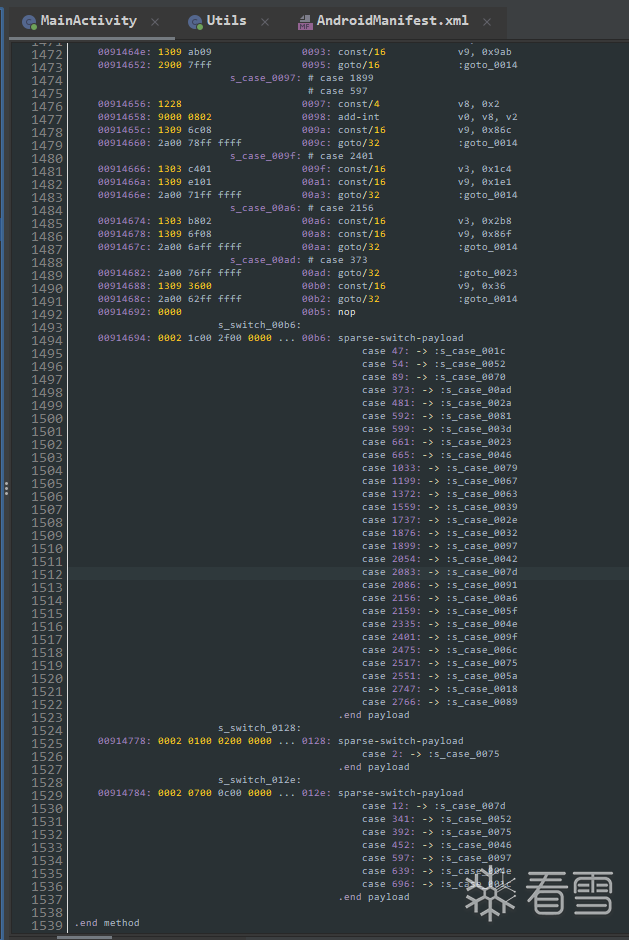Click the left panel splitter grip dots
The width and height of the screenshot is (629, 940).
(x=5, y=488)
